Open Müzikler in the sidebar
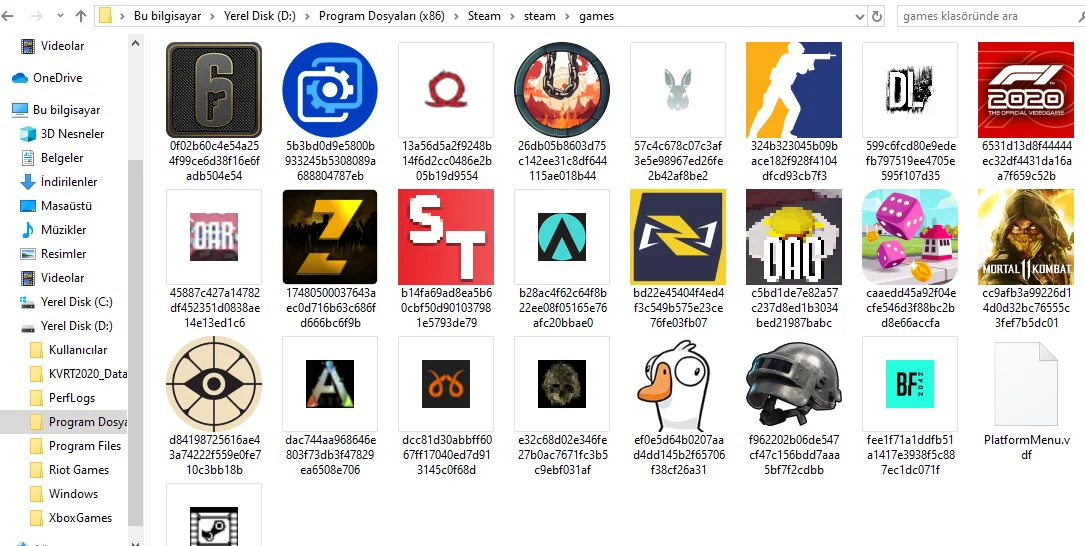Viewport: 1085px width, 546px height. pyautogui.click(x=63, y=230)
